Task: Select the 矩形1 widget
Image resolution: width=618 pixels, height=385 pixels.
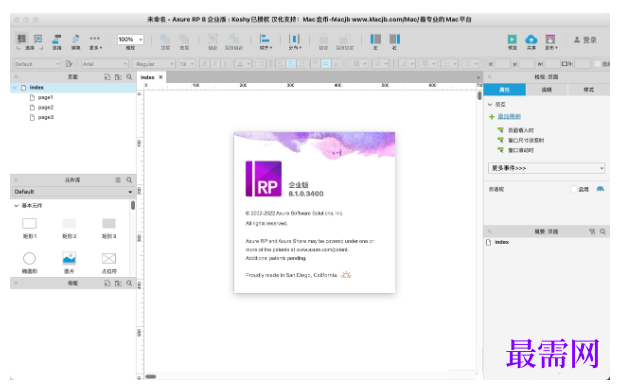Action: tap(30, 228)
